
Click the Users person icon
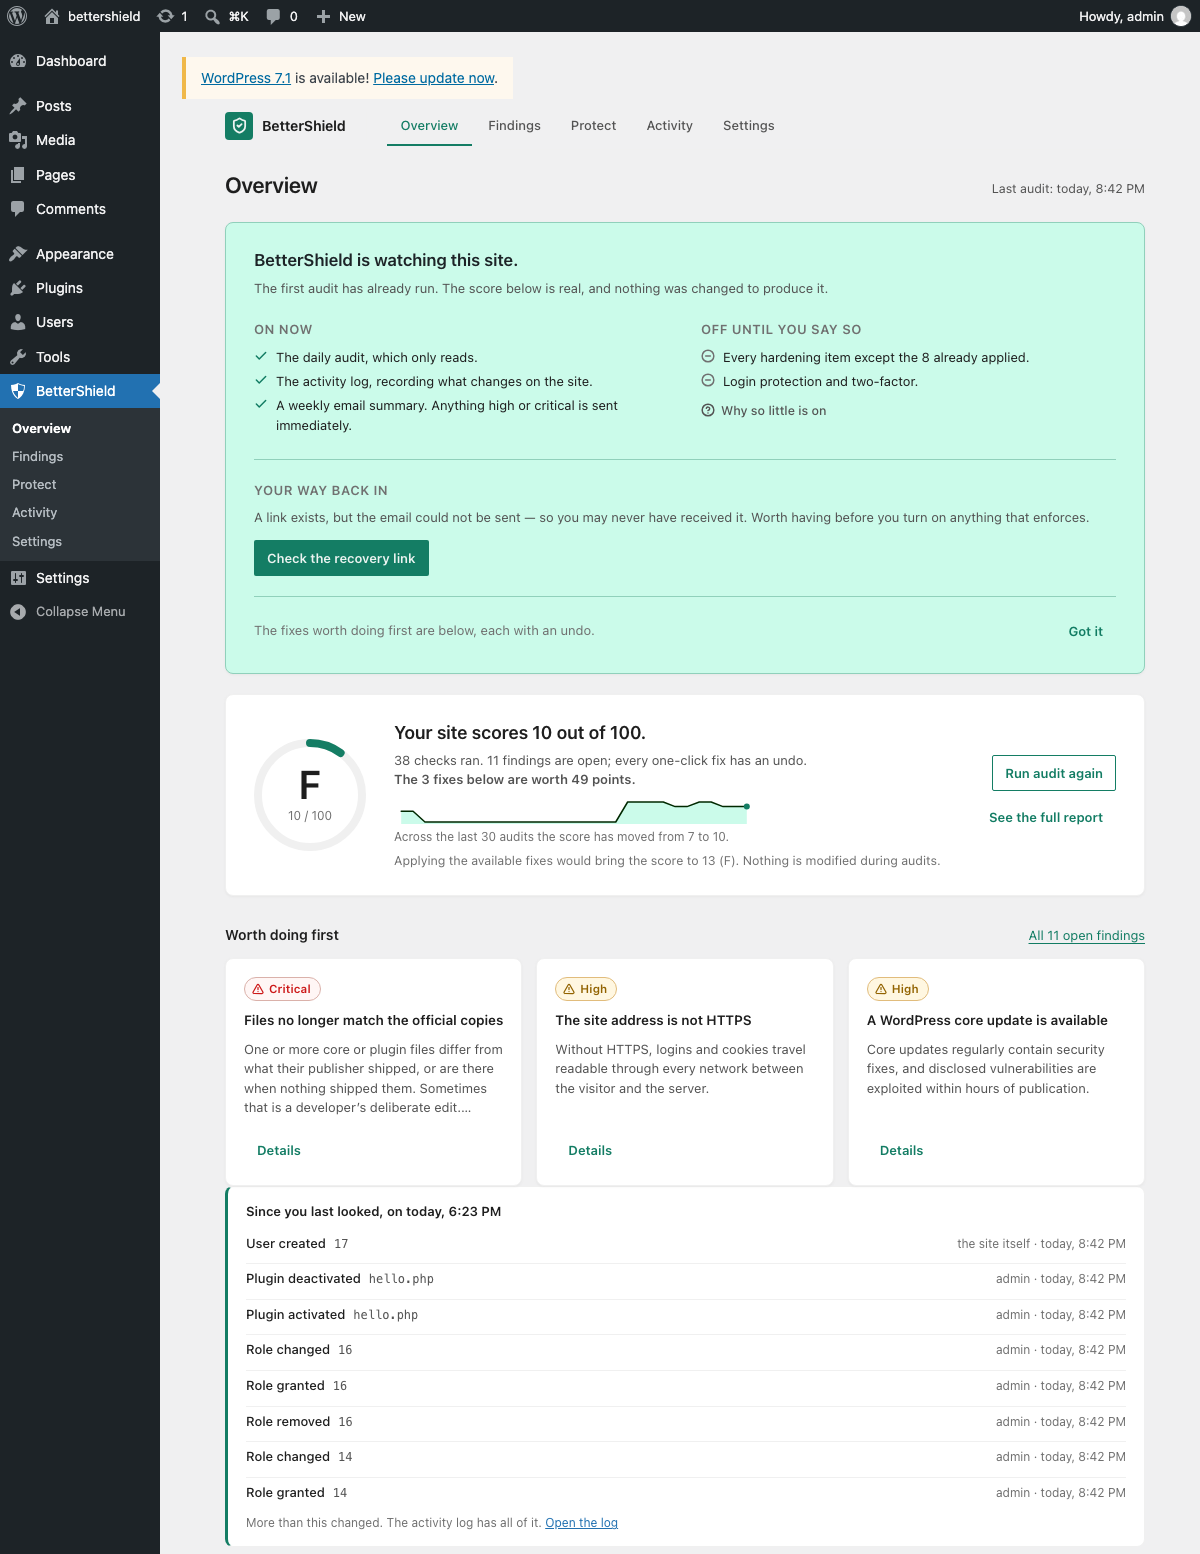click(x=18, y=322)
